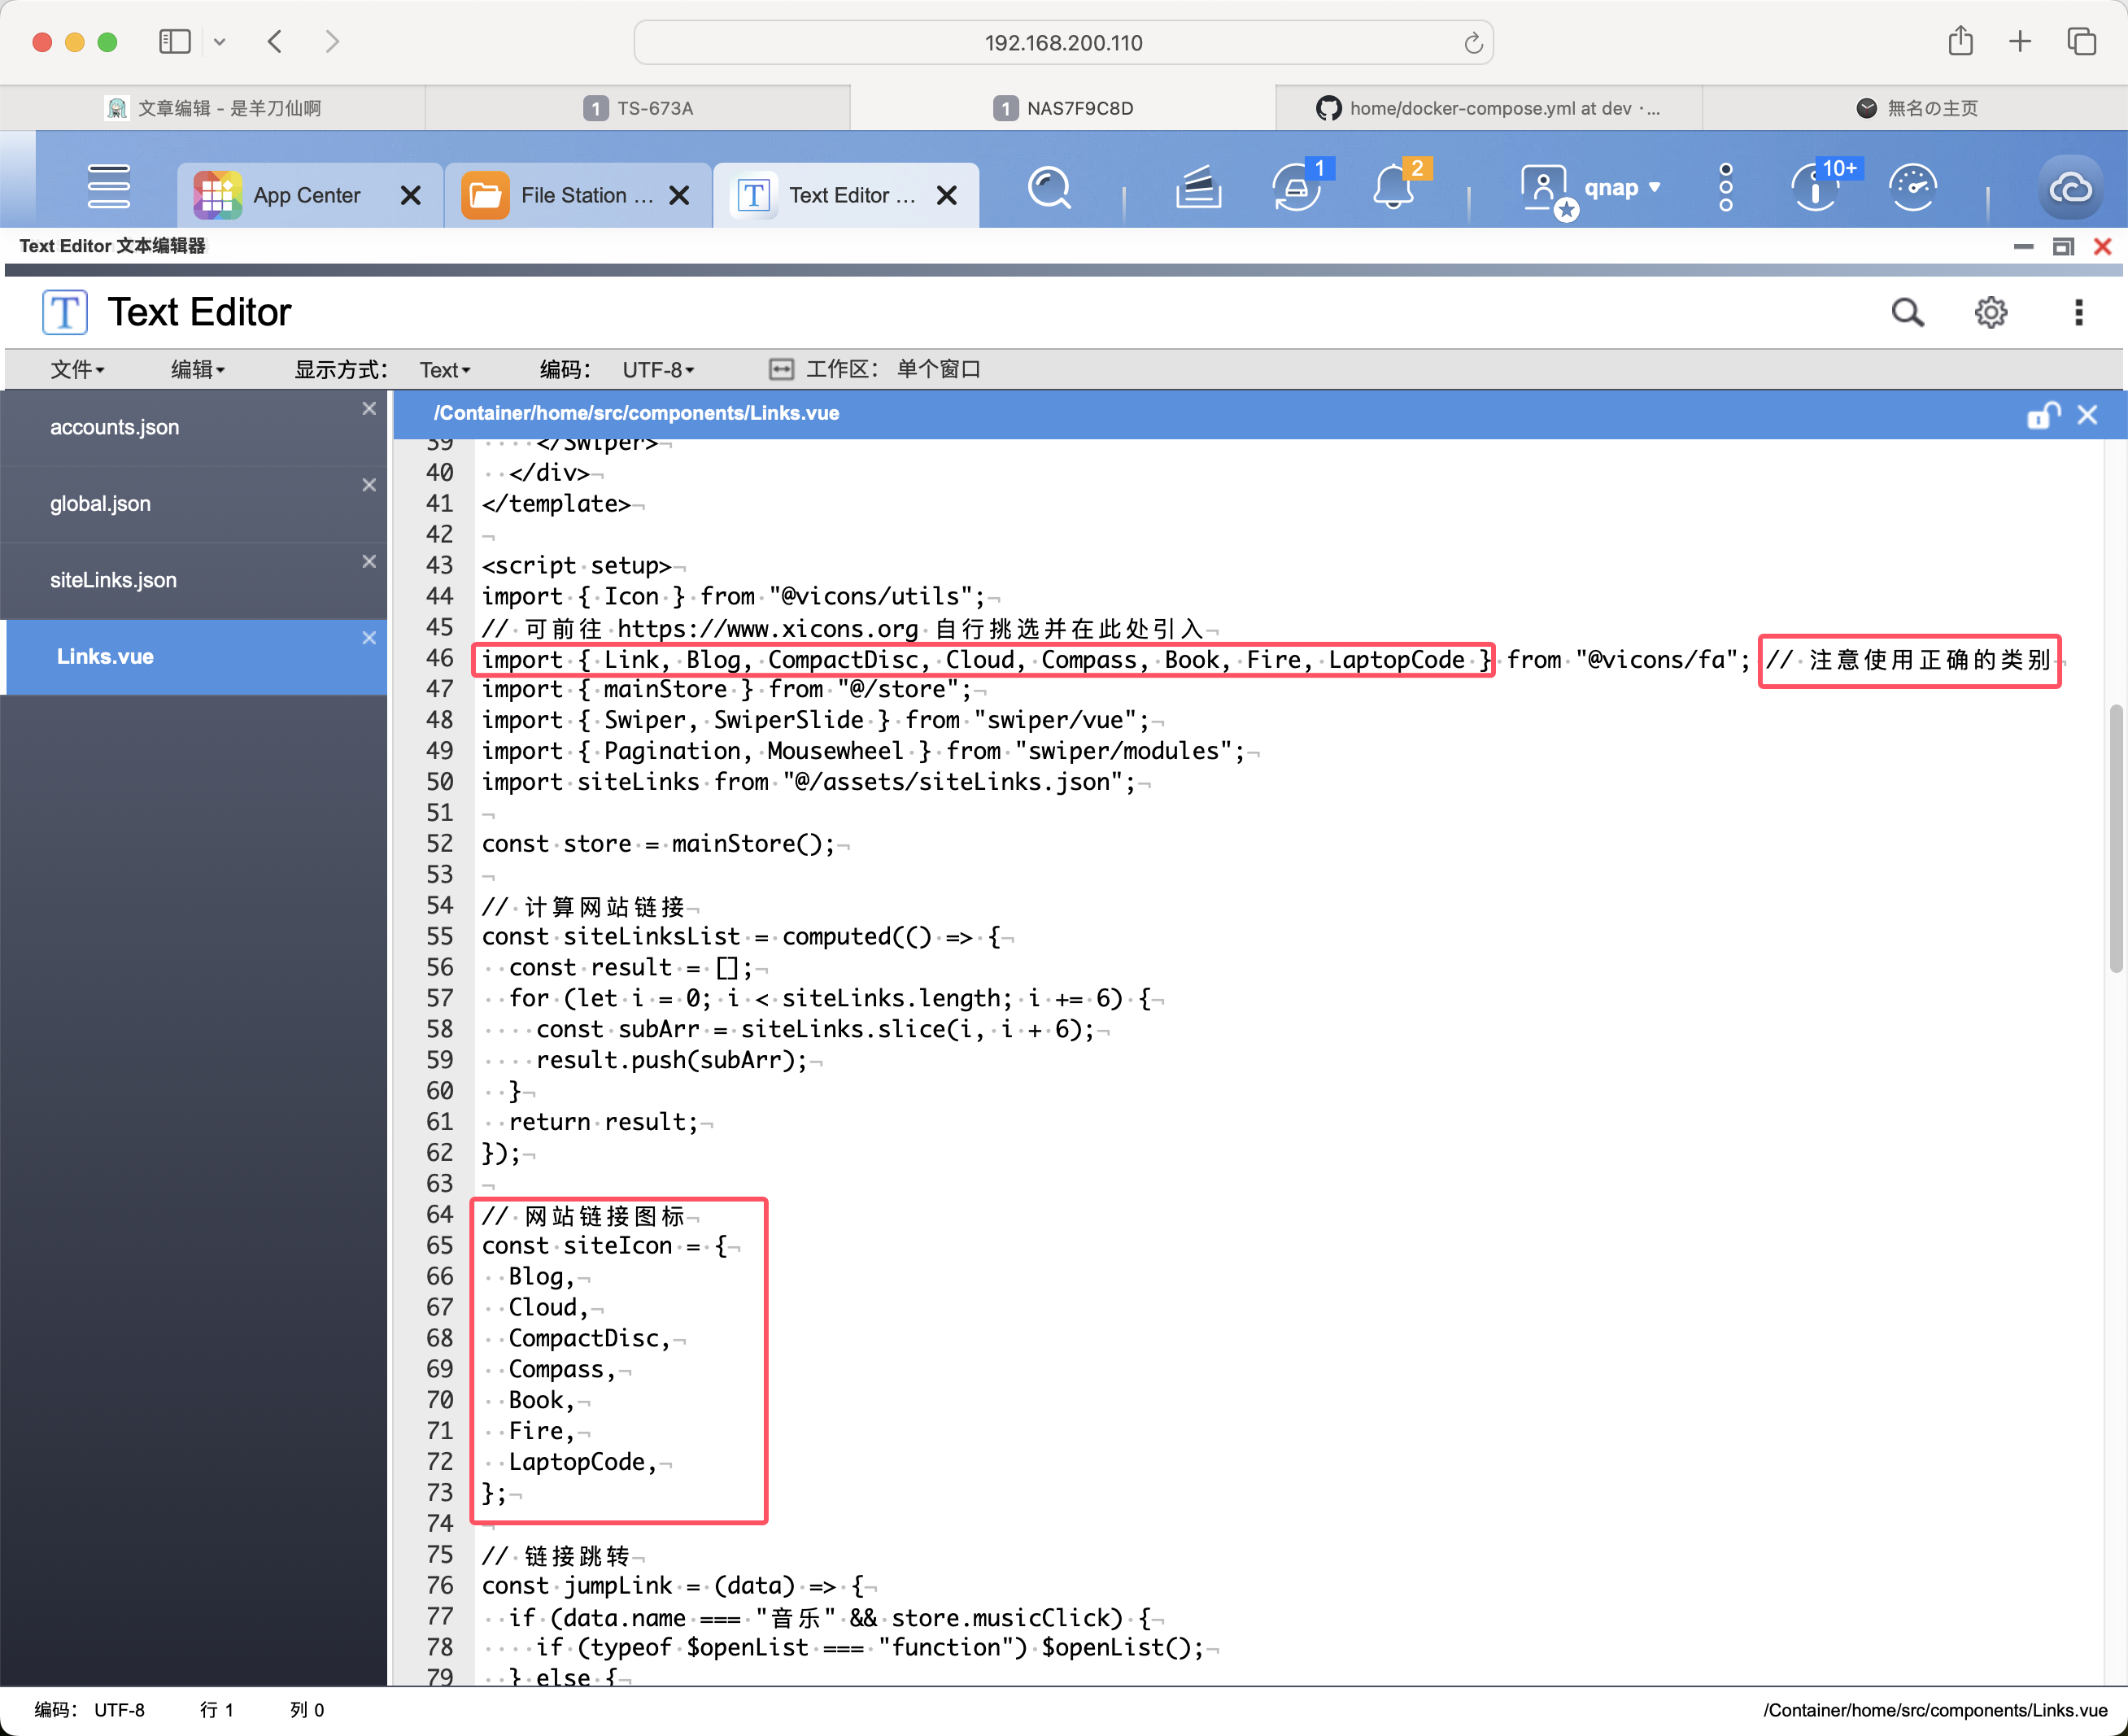Click the QNAP desktop search magnifier icon

(1049, 187)
